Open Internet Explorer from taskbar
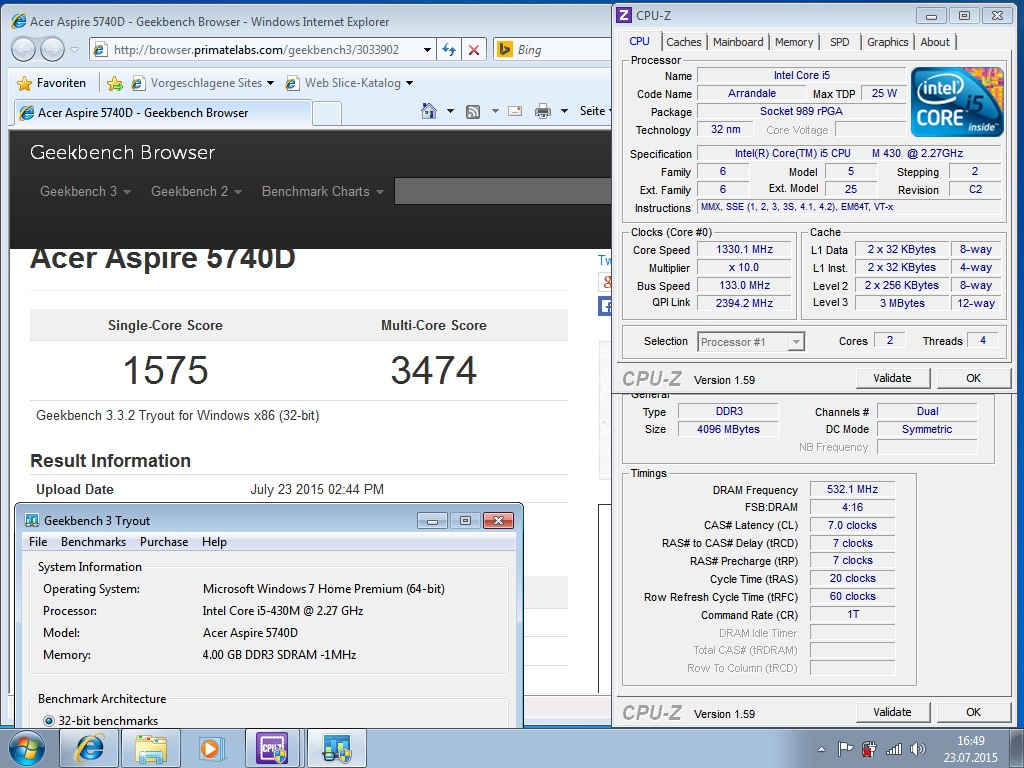 click(x=89, y=748)
